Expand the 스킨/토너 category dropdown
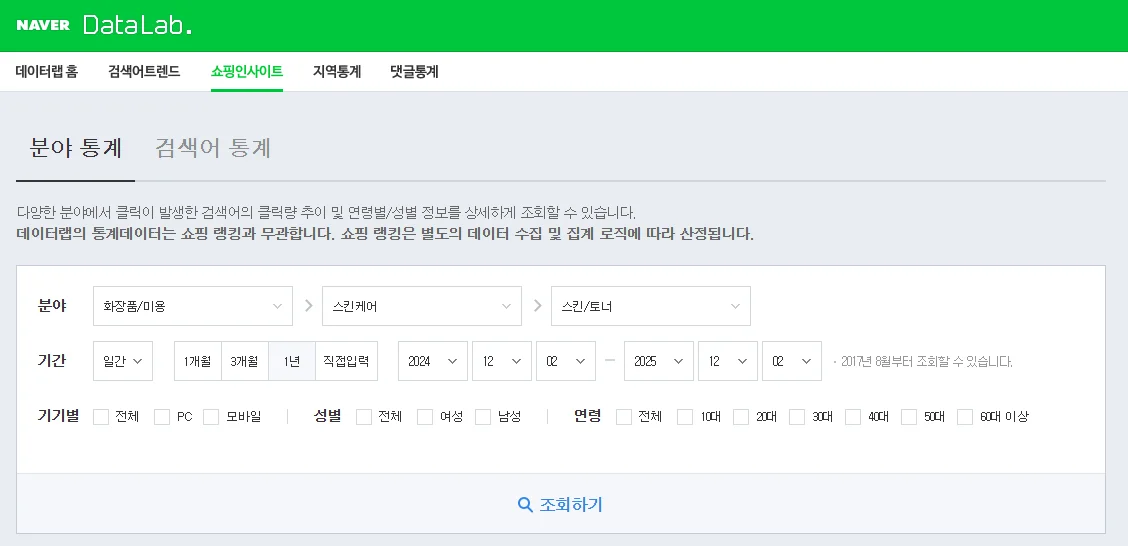 [x=650, y=306]
